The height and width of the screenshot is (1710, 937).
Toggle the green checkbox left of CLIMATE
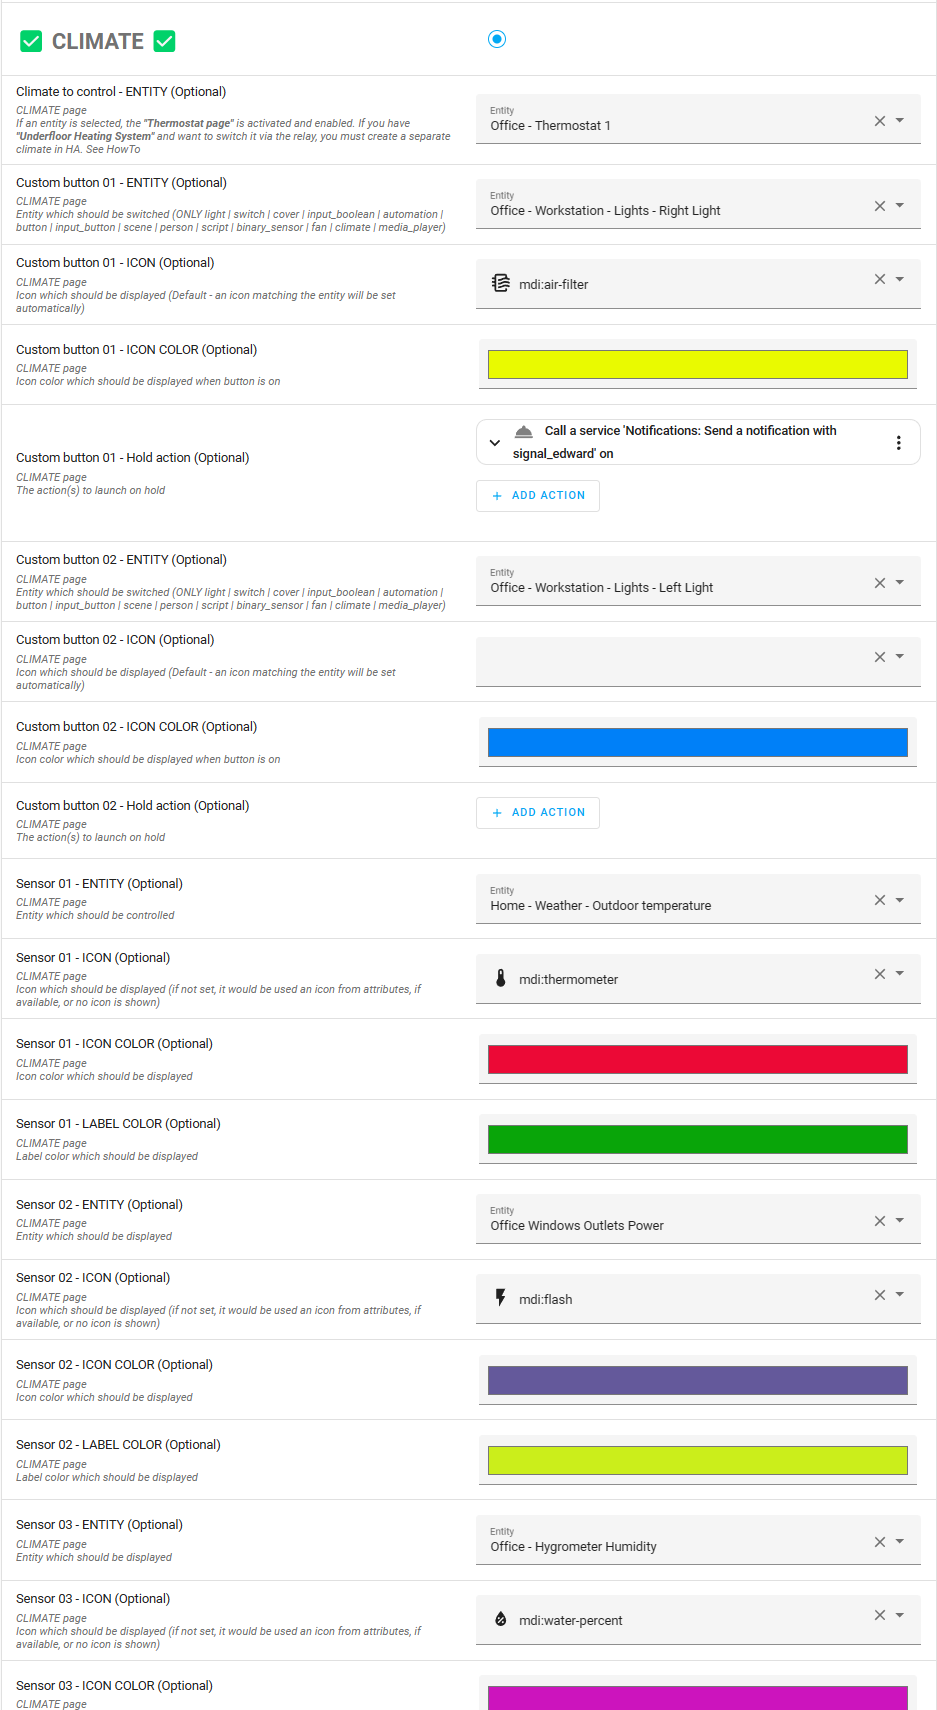coord(31,41)
